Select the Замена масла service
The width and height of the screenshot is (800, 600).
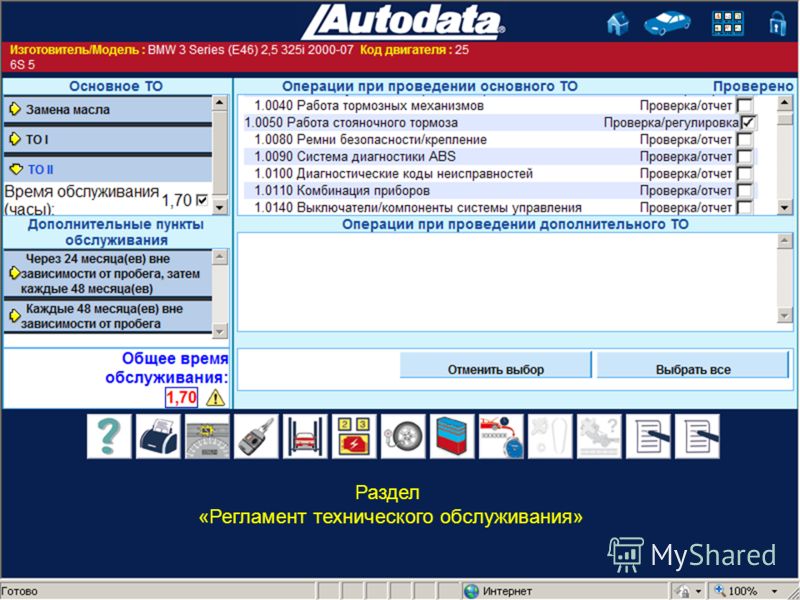pos(108,109)
